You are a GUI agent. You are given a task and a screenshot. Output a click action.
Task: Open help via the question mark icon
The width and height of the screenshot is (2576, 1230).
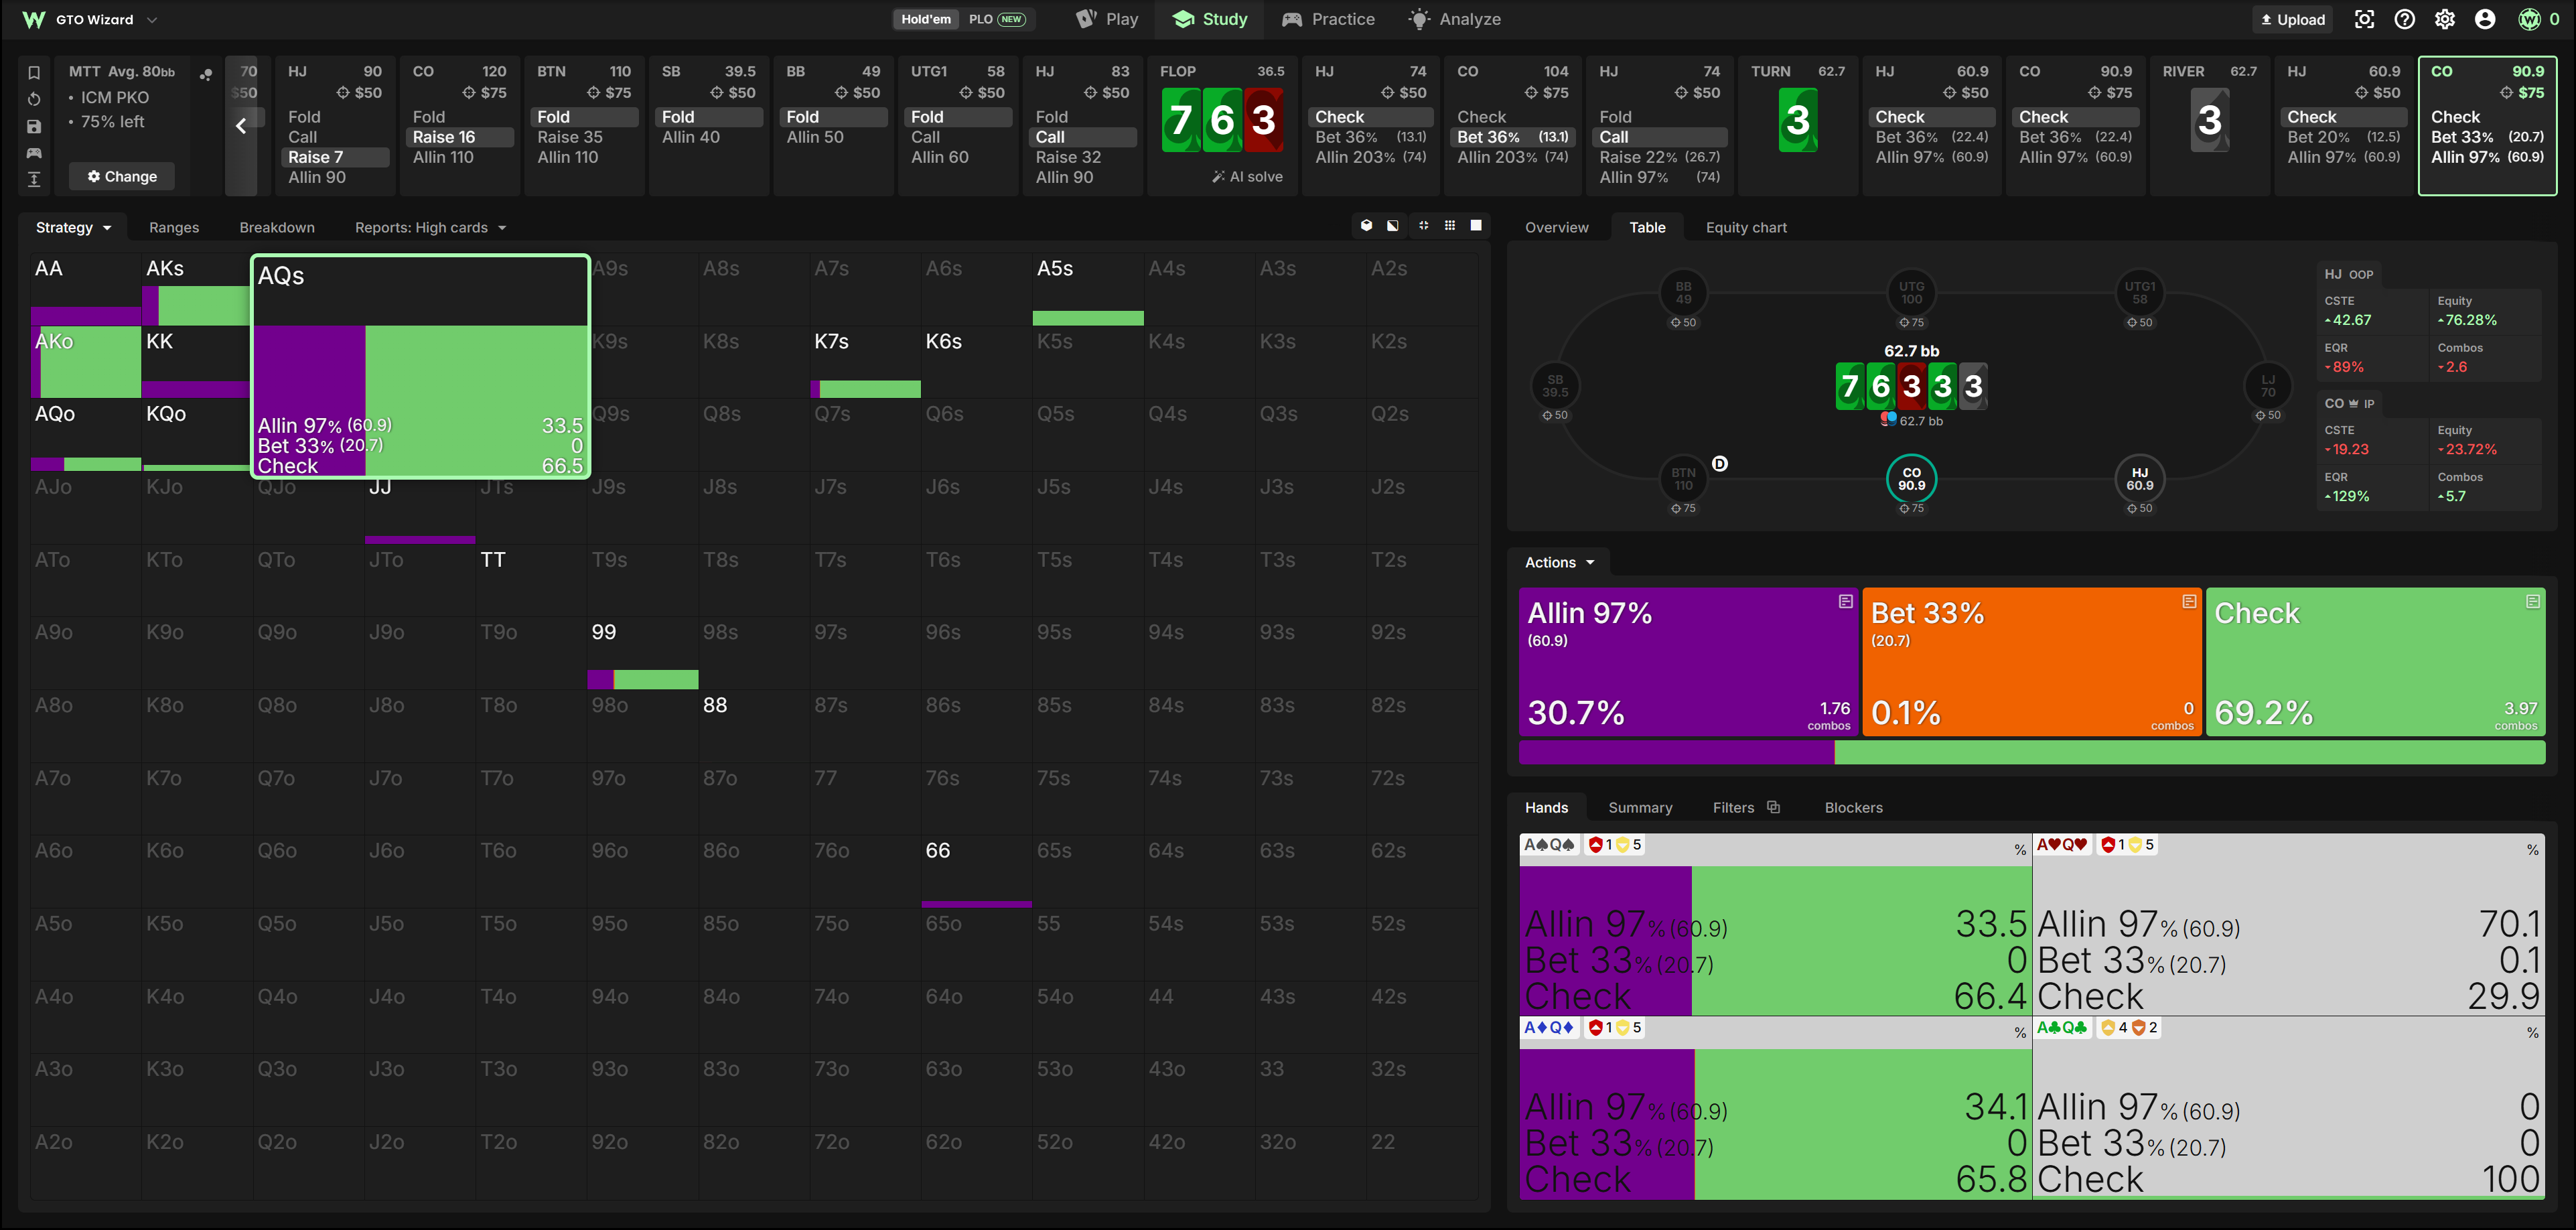point(2405,19)
